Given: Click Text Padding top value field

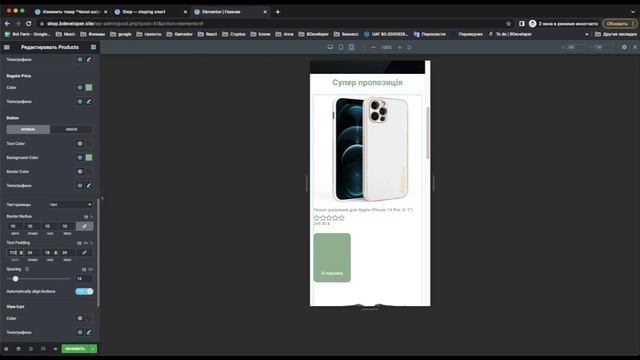Looking at the screenshot, I should click(x=15, y=253).
